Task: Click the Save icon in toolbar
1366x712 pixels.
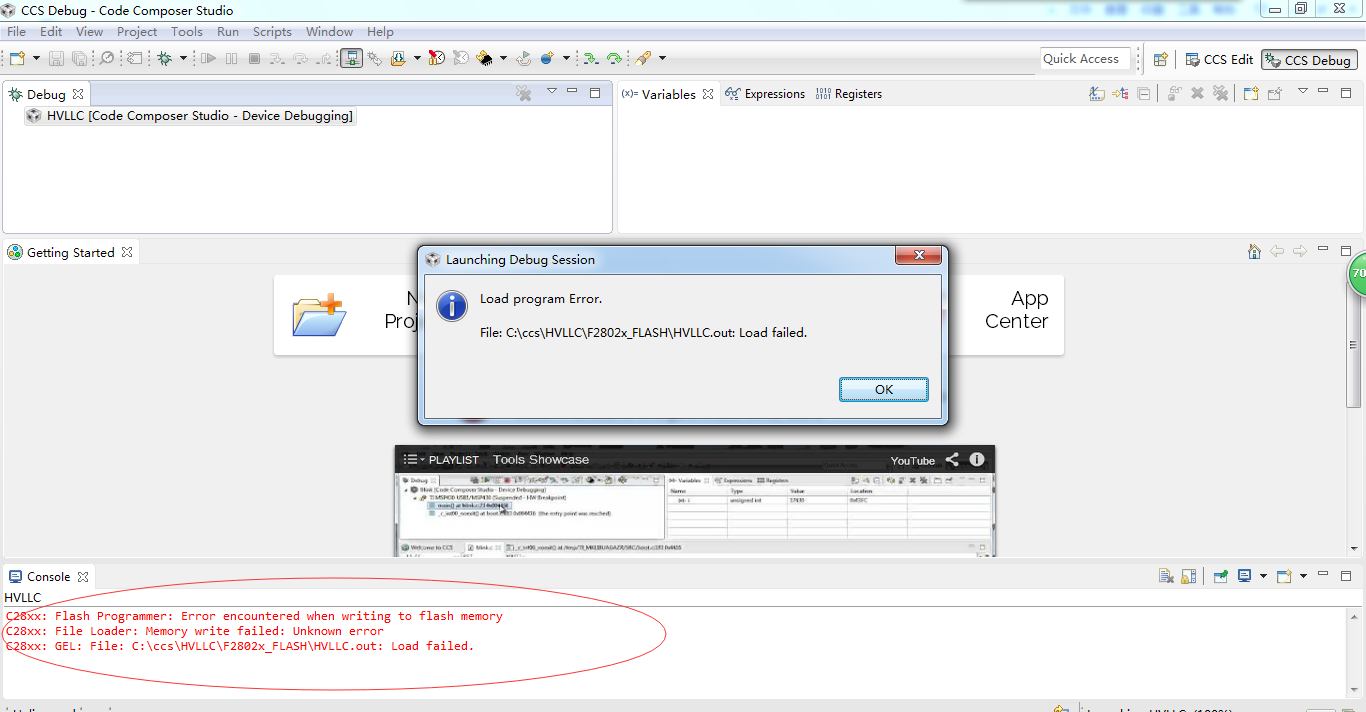Action: coord(56,58)
